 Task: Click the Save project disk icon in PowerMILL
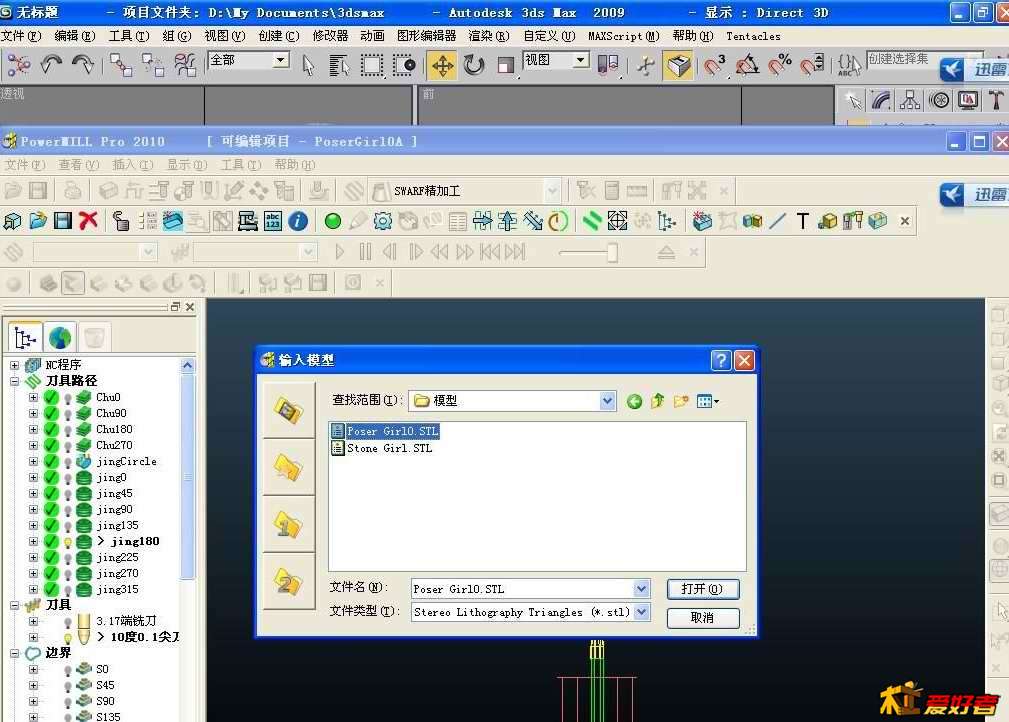click(62, 221)
